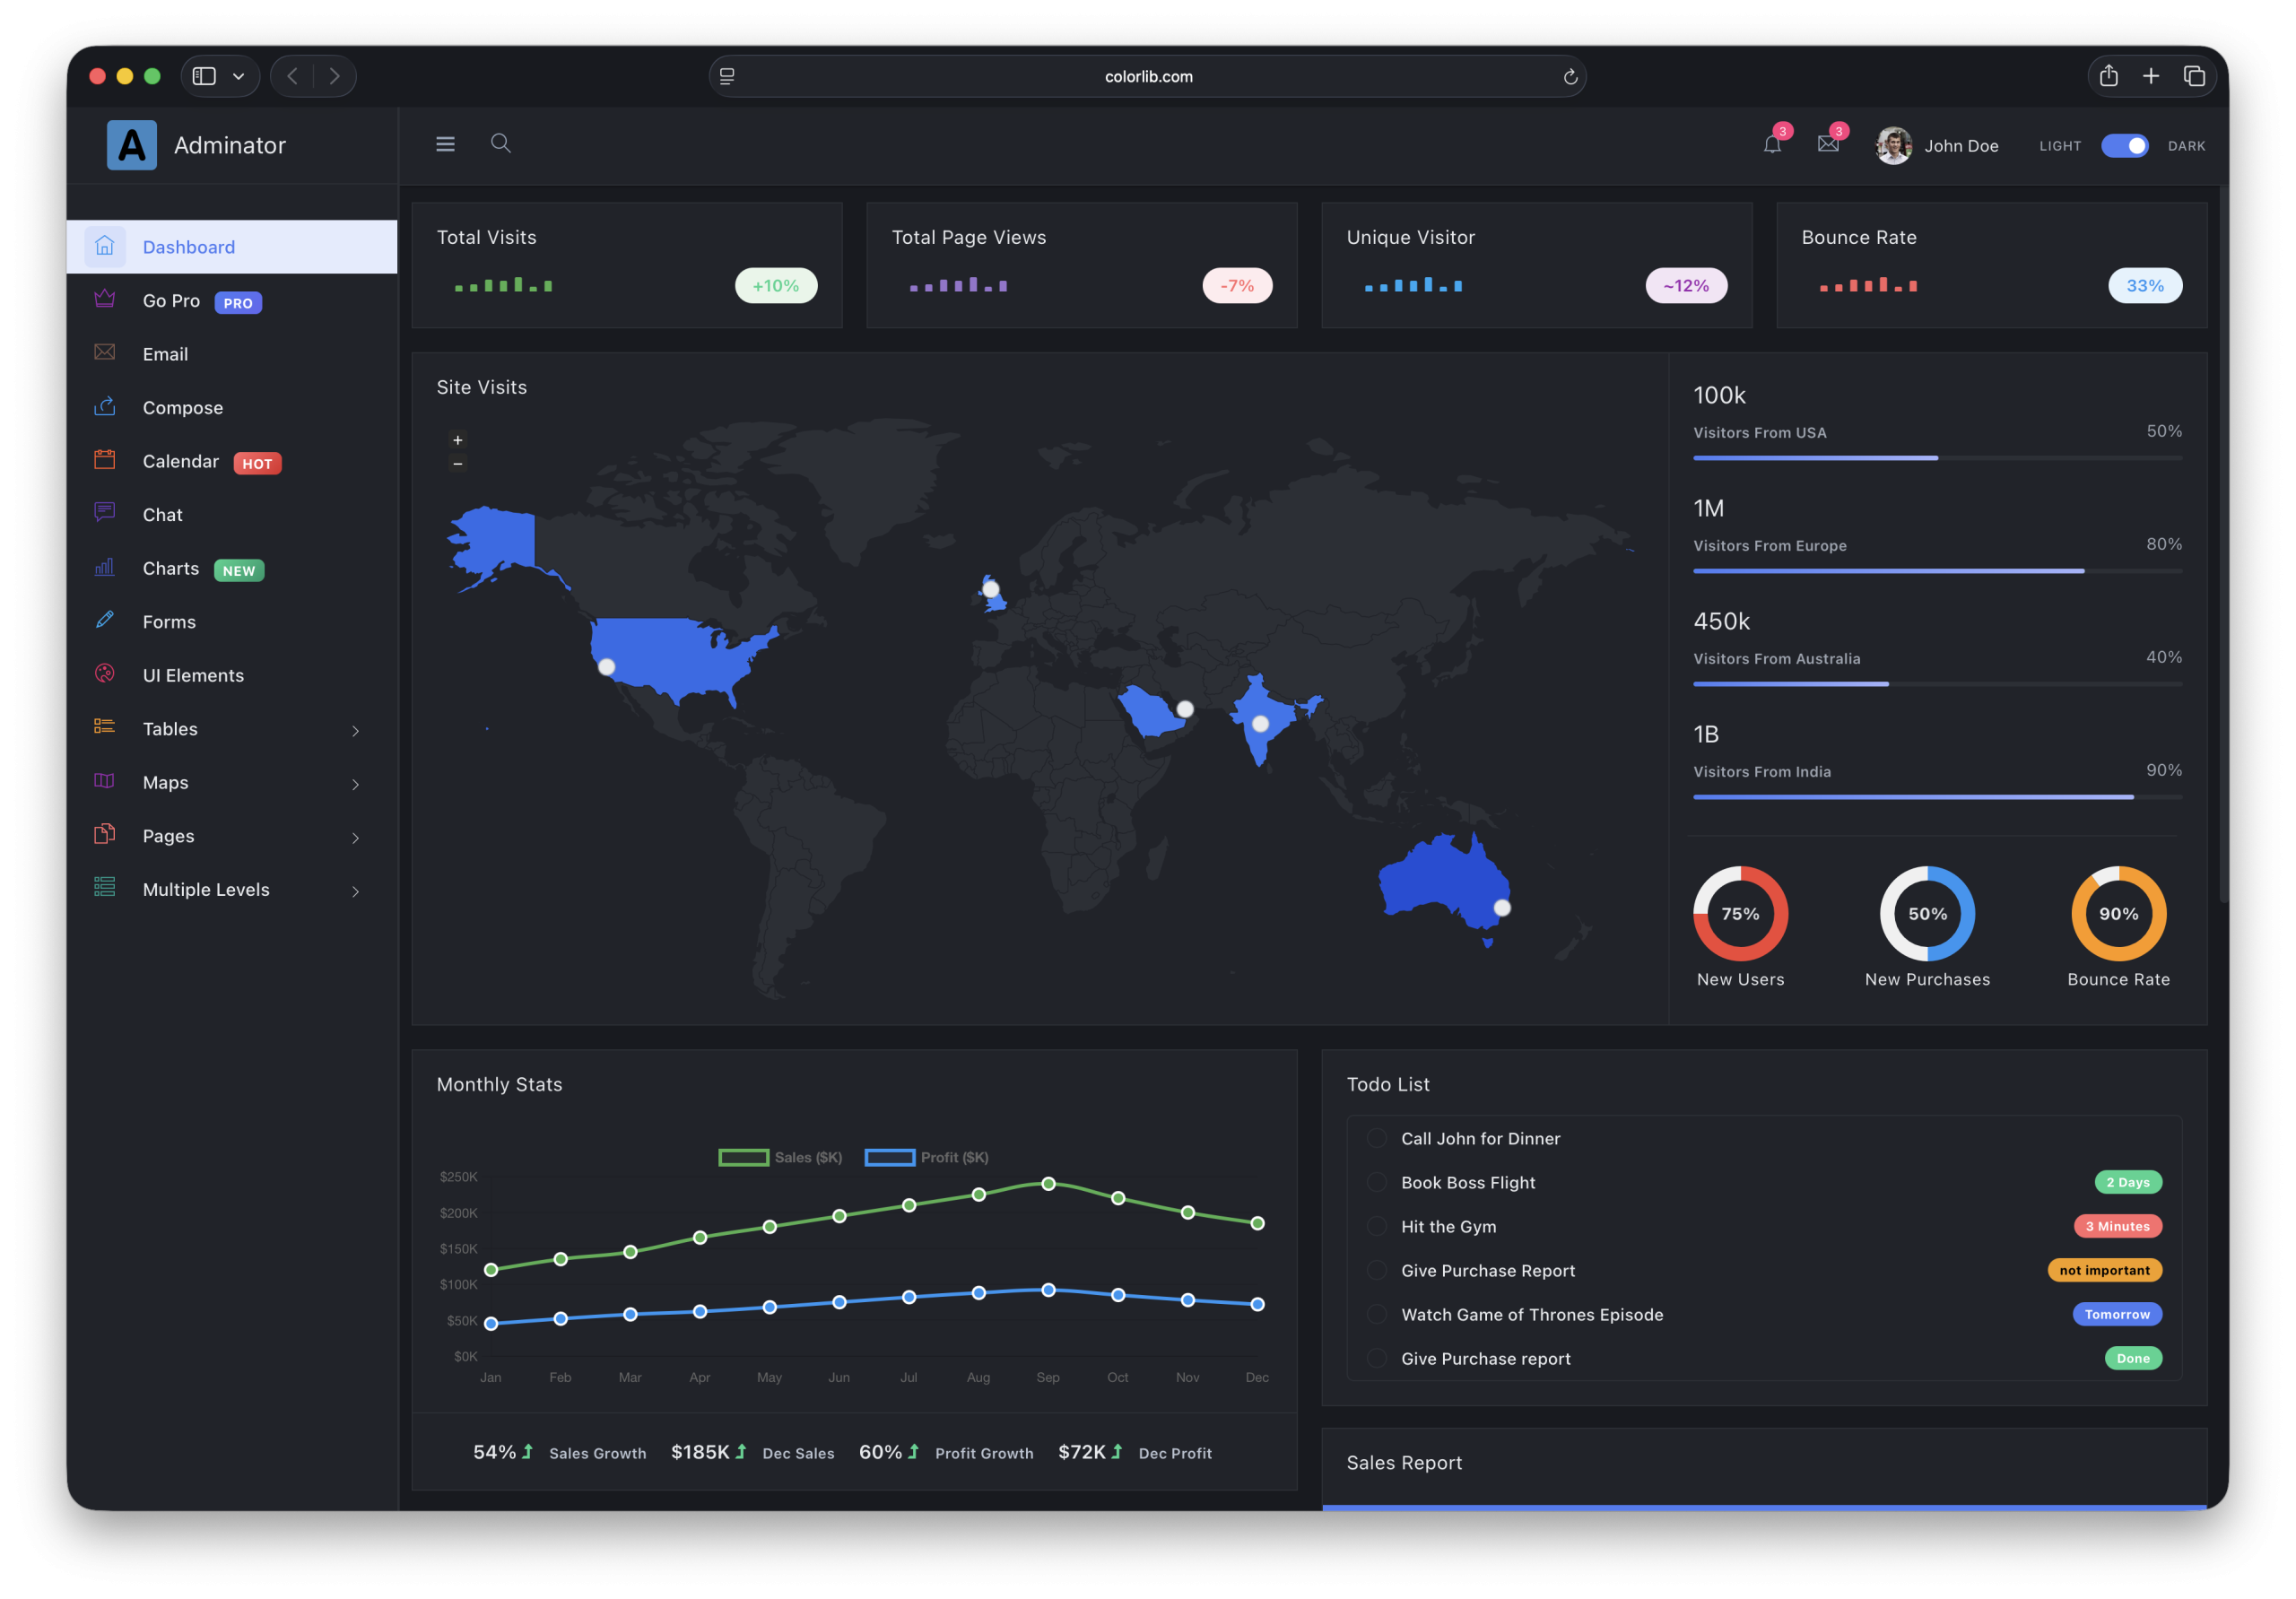Open the Forms pencil icon
2296x1599 pixels.
tap(105, 620)
